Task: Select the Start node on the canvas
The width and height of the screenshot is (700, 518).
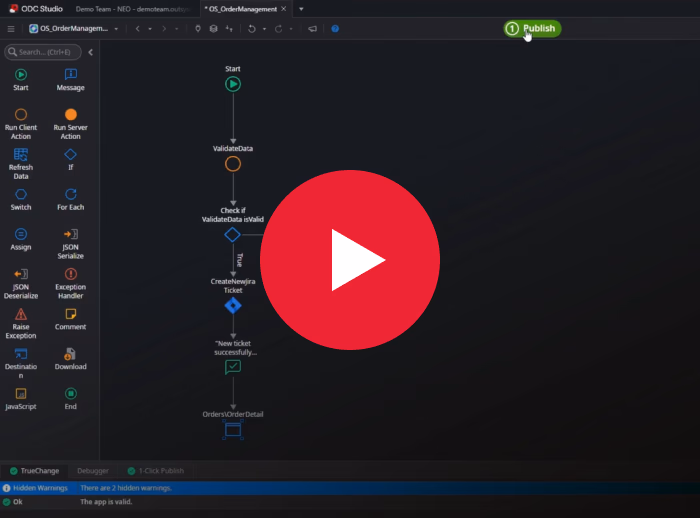Action: click(233, 84)
